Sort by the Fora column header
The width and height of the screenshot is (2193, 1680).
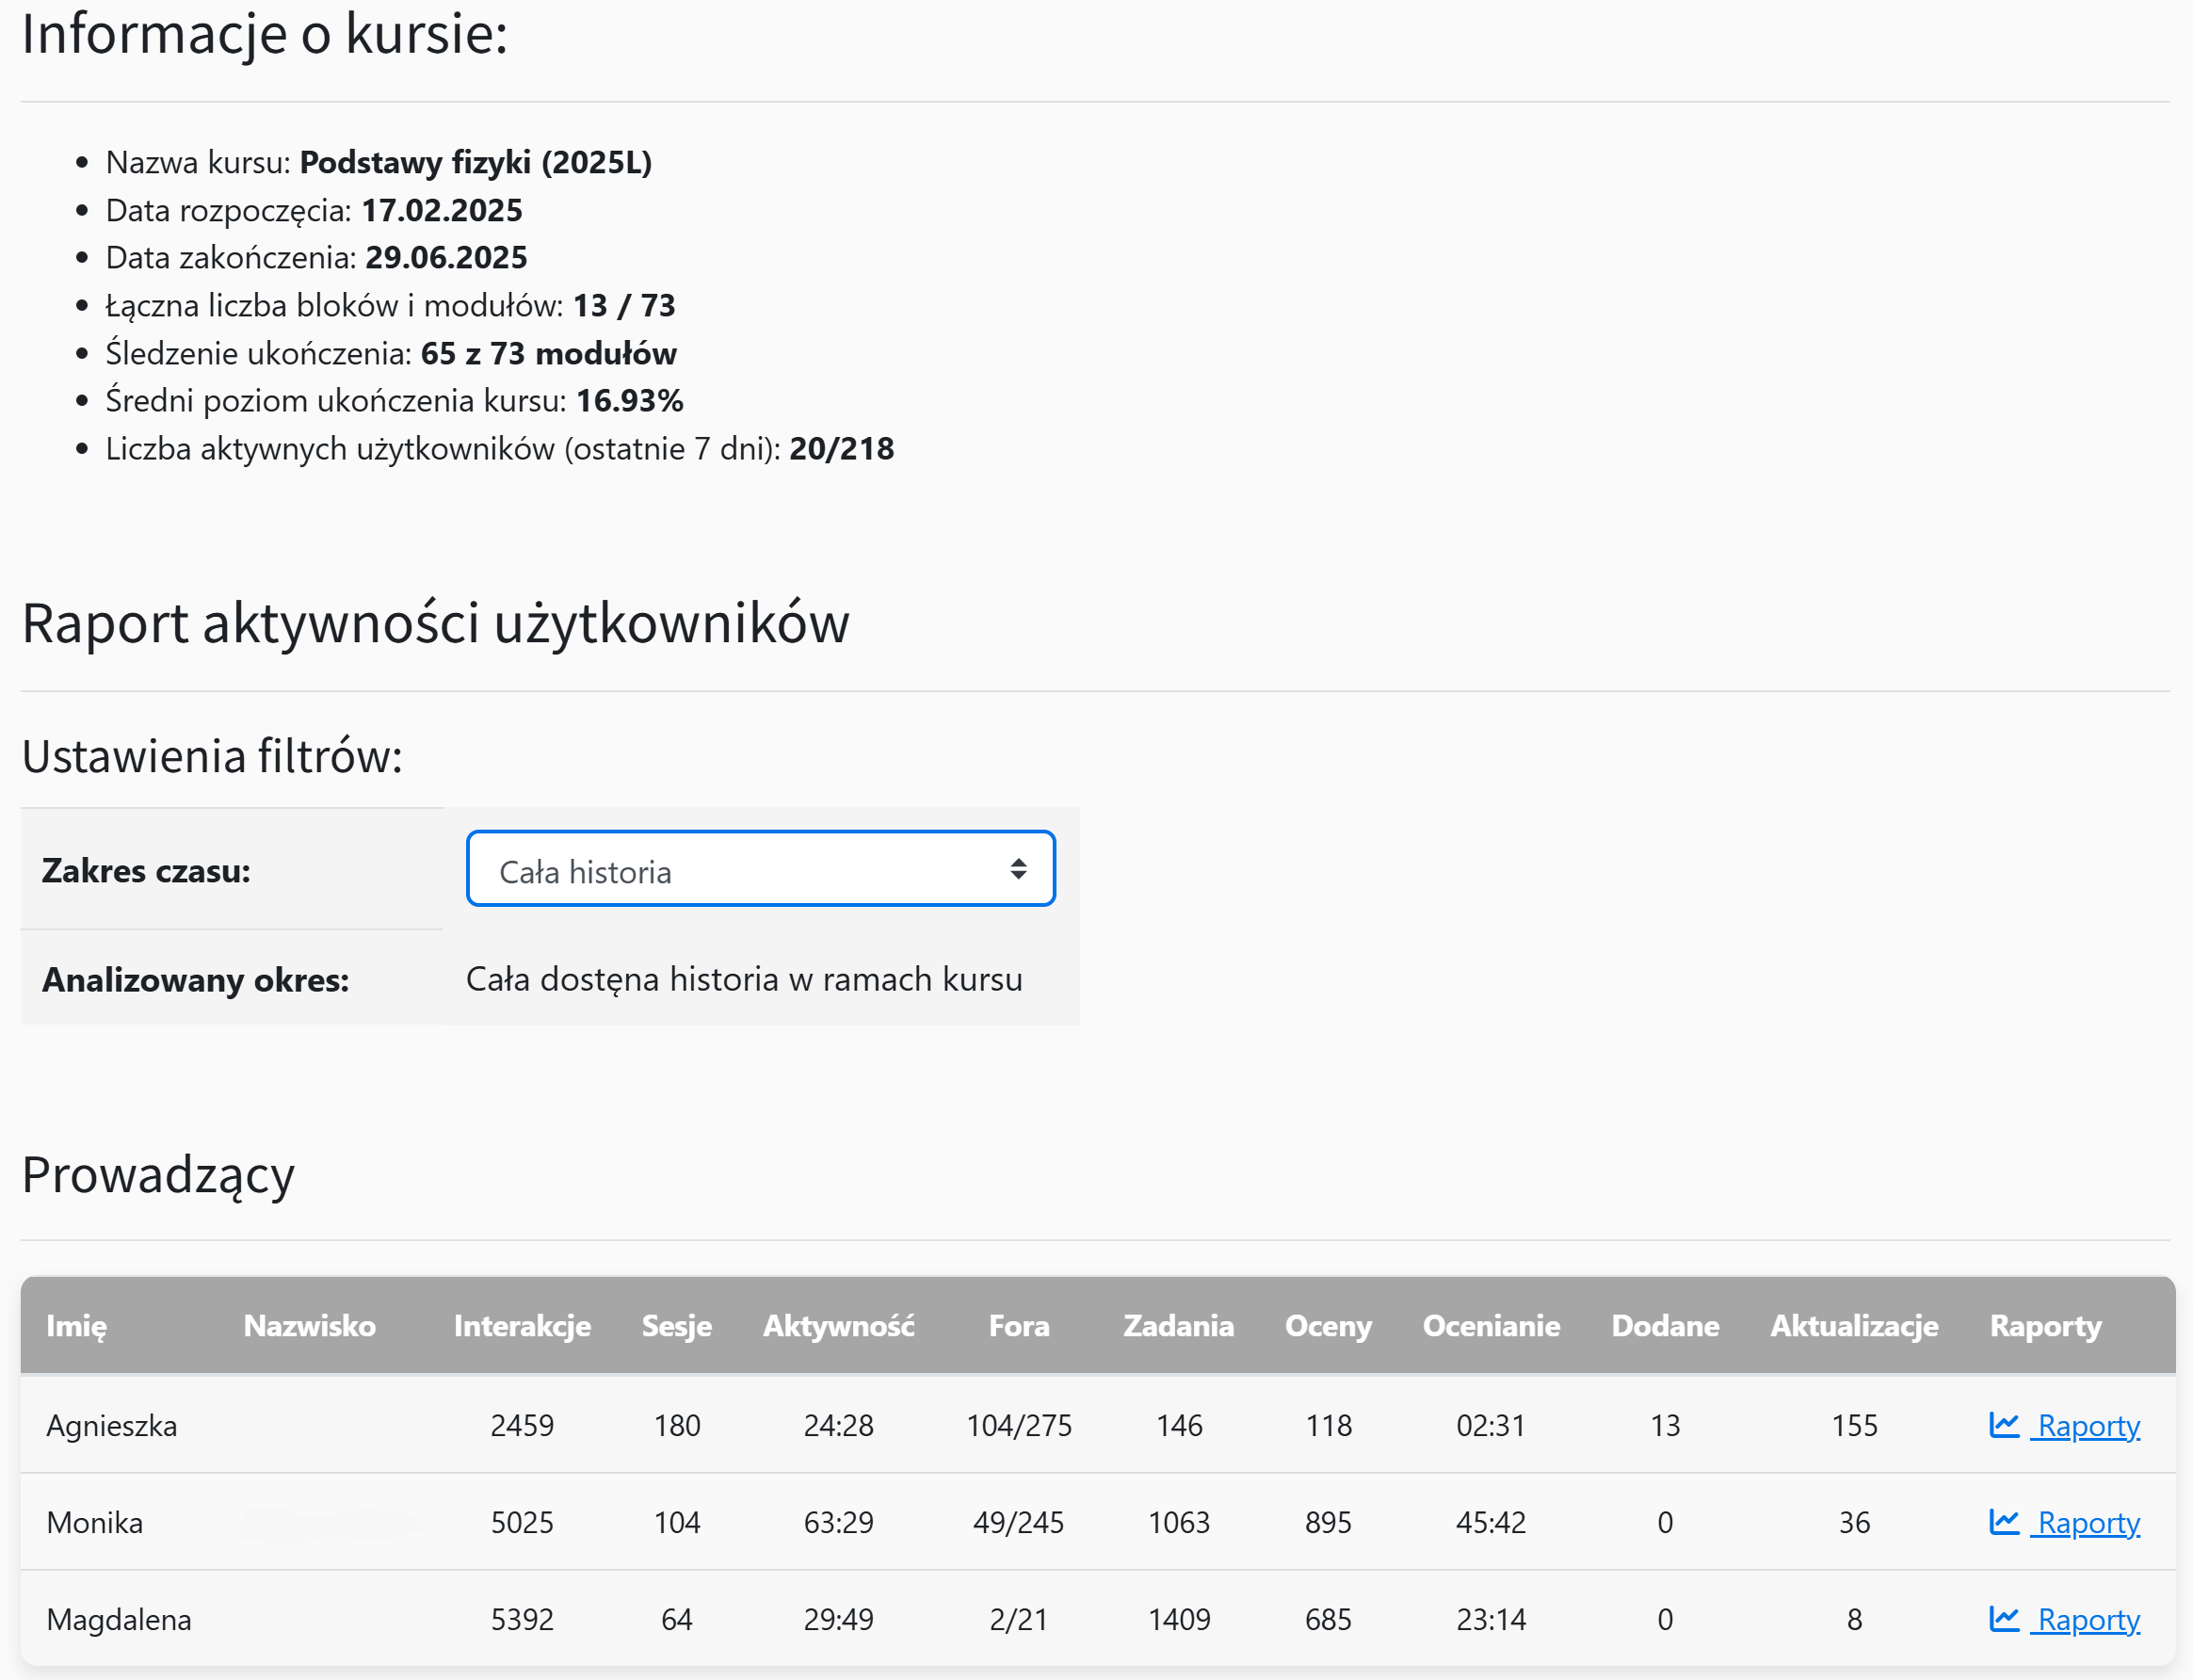click(x=1019, y=1326)
